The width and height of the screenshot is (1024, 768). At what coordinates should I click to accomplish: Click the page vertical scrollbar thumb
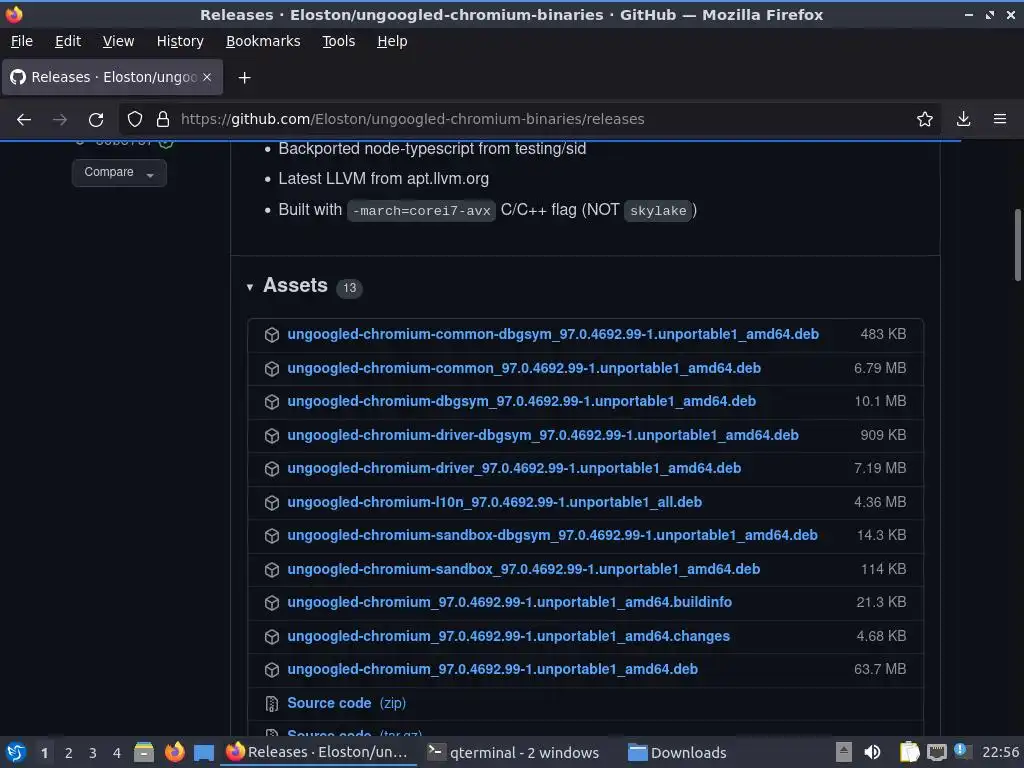1017,245
